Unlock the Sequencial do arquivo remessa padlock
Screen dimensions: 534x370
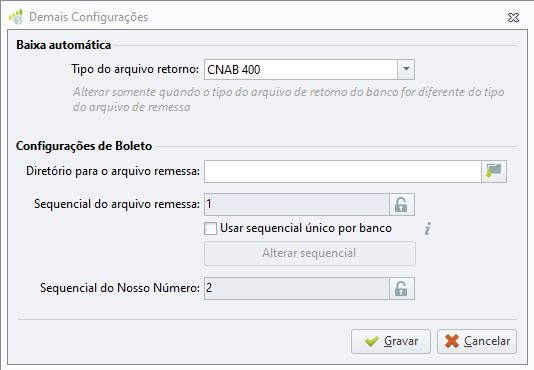click(402, 204)
